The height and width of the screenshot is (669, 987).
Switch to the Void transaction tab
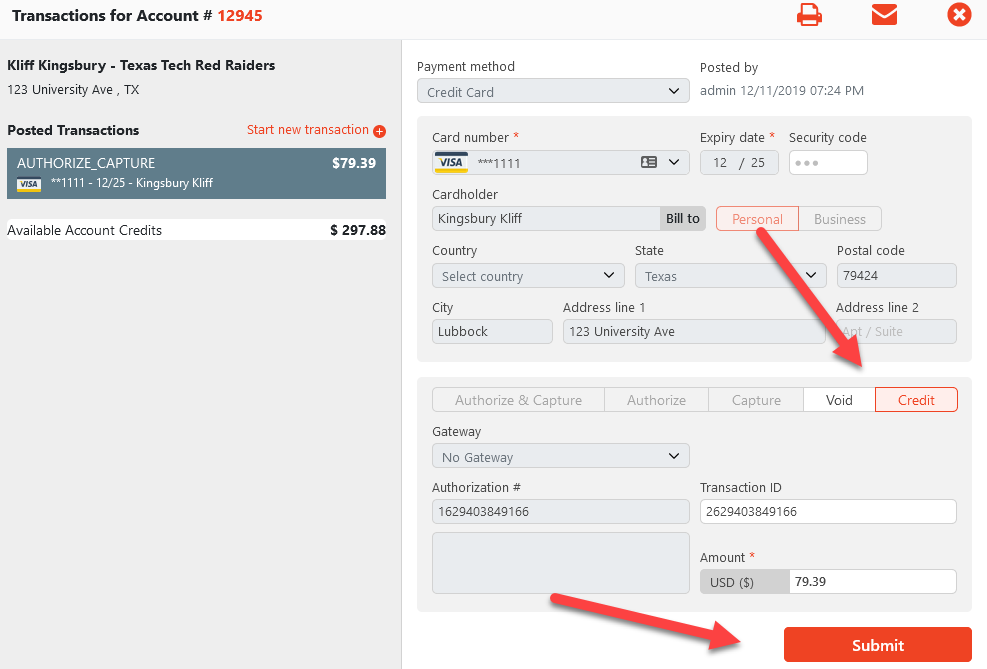tap(839, 400)
